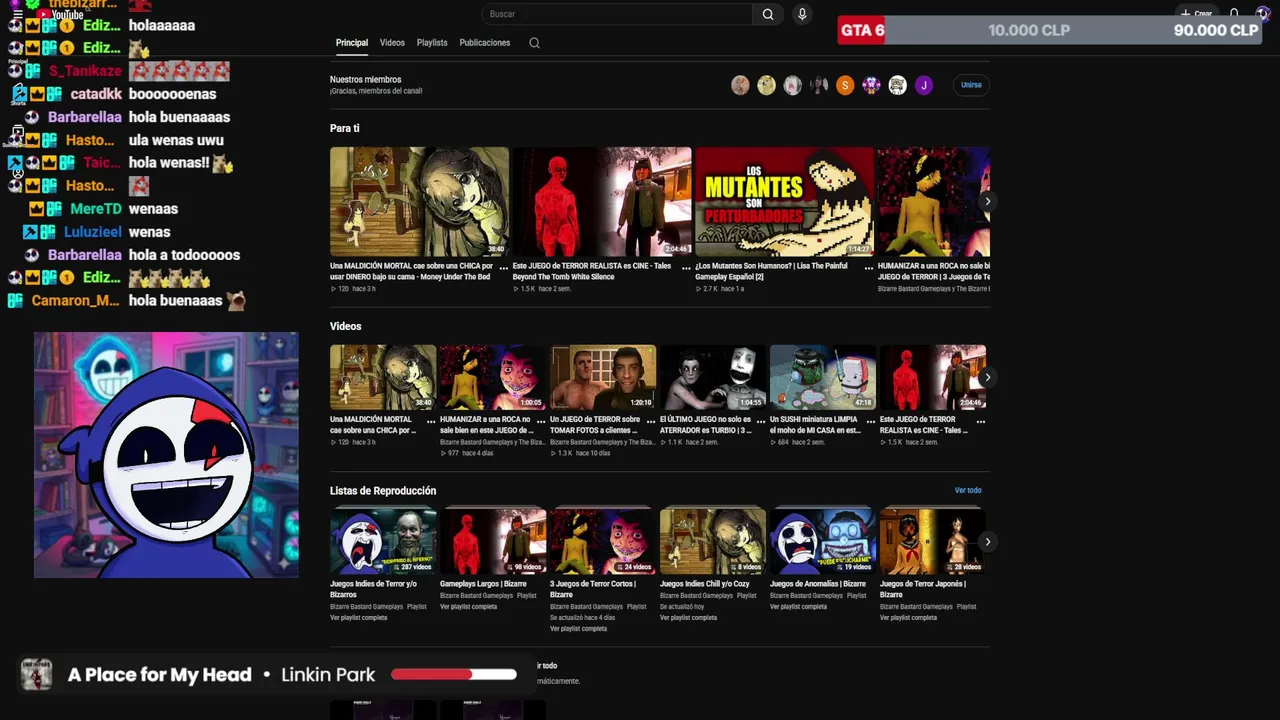Click chat username 'Luluzieel'

click(x=93, y=232)
